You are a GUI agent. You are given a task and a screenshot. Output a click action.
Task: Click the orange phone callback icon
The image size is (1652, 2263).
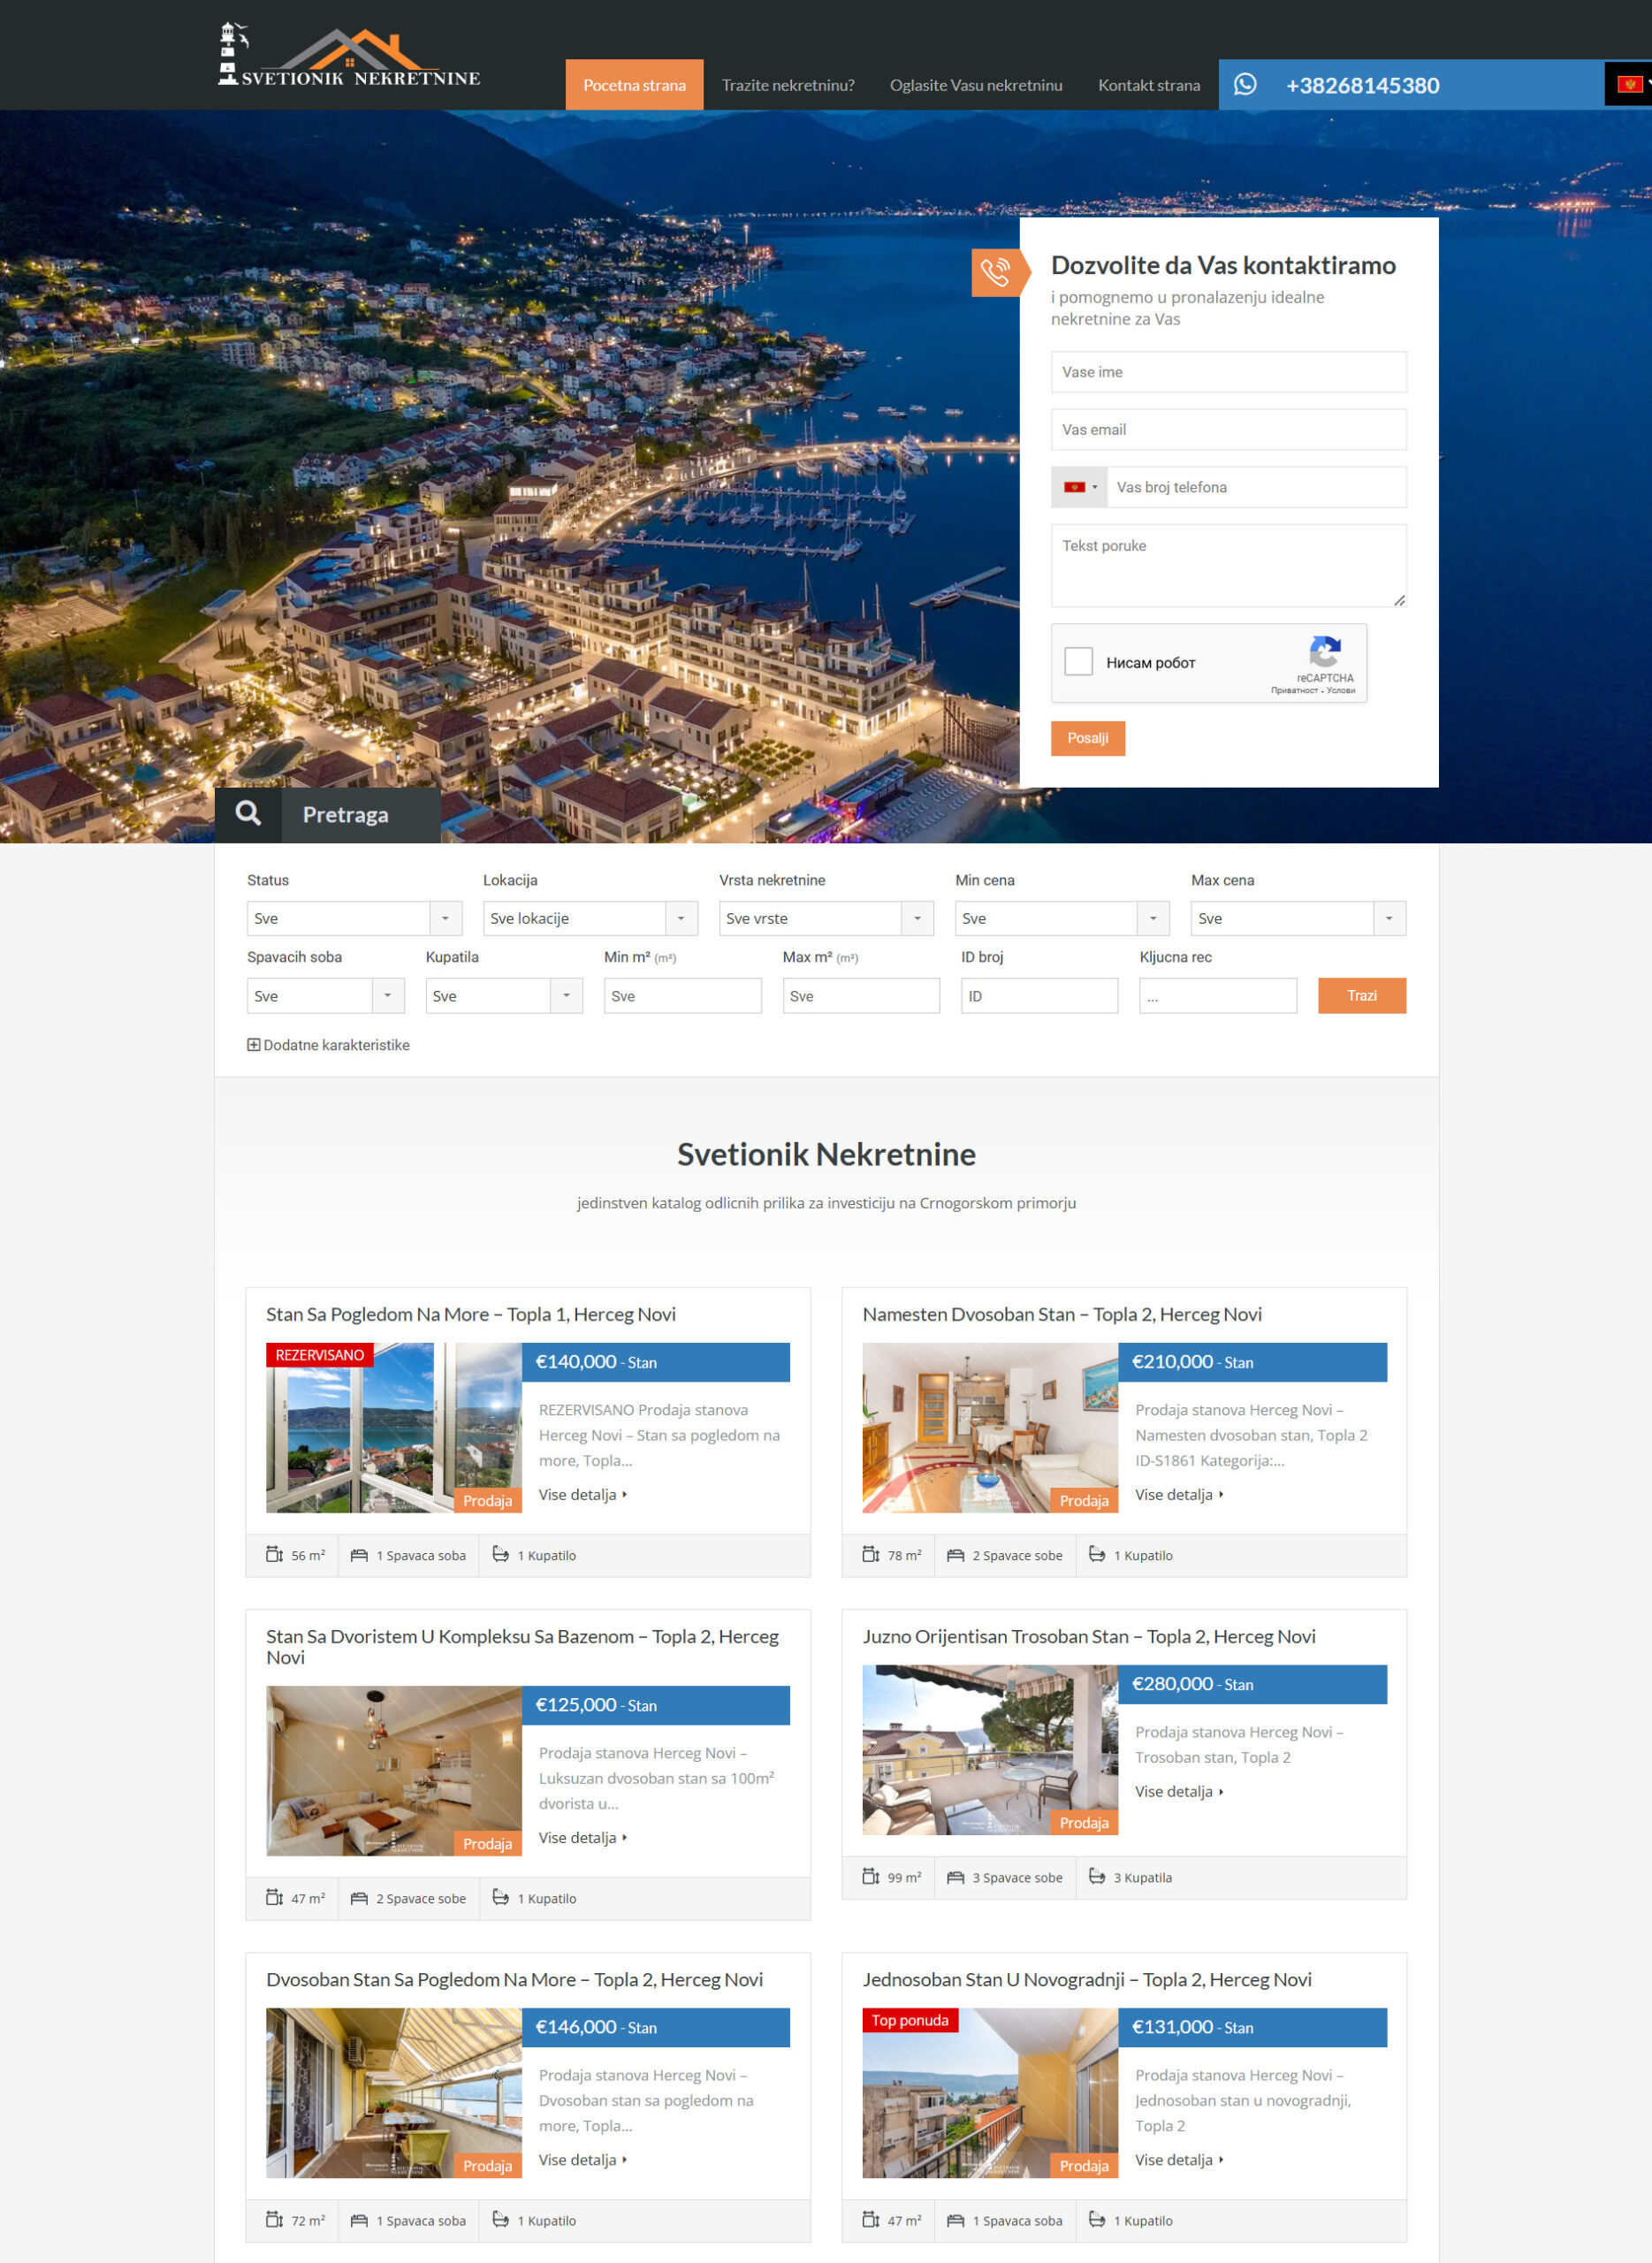pyautogui.click(x=996, y=272)
